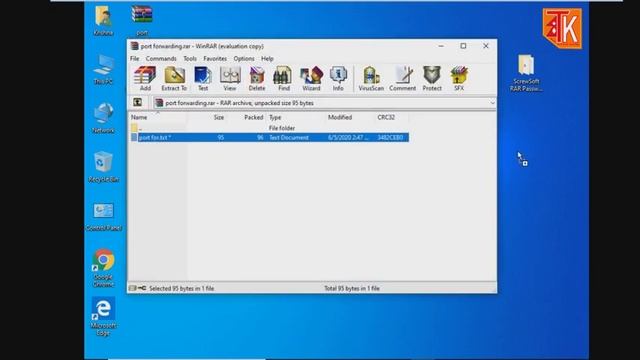Run the Test archive tool

click(x=203, y=78)
